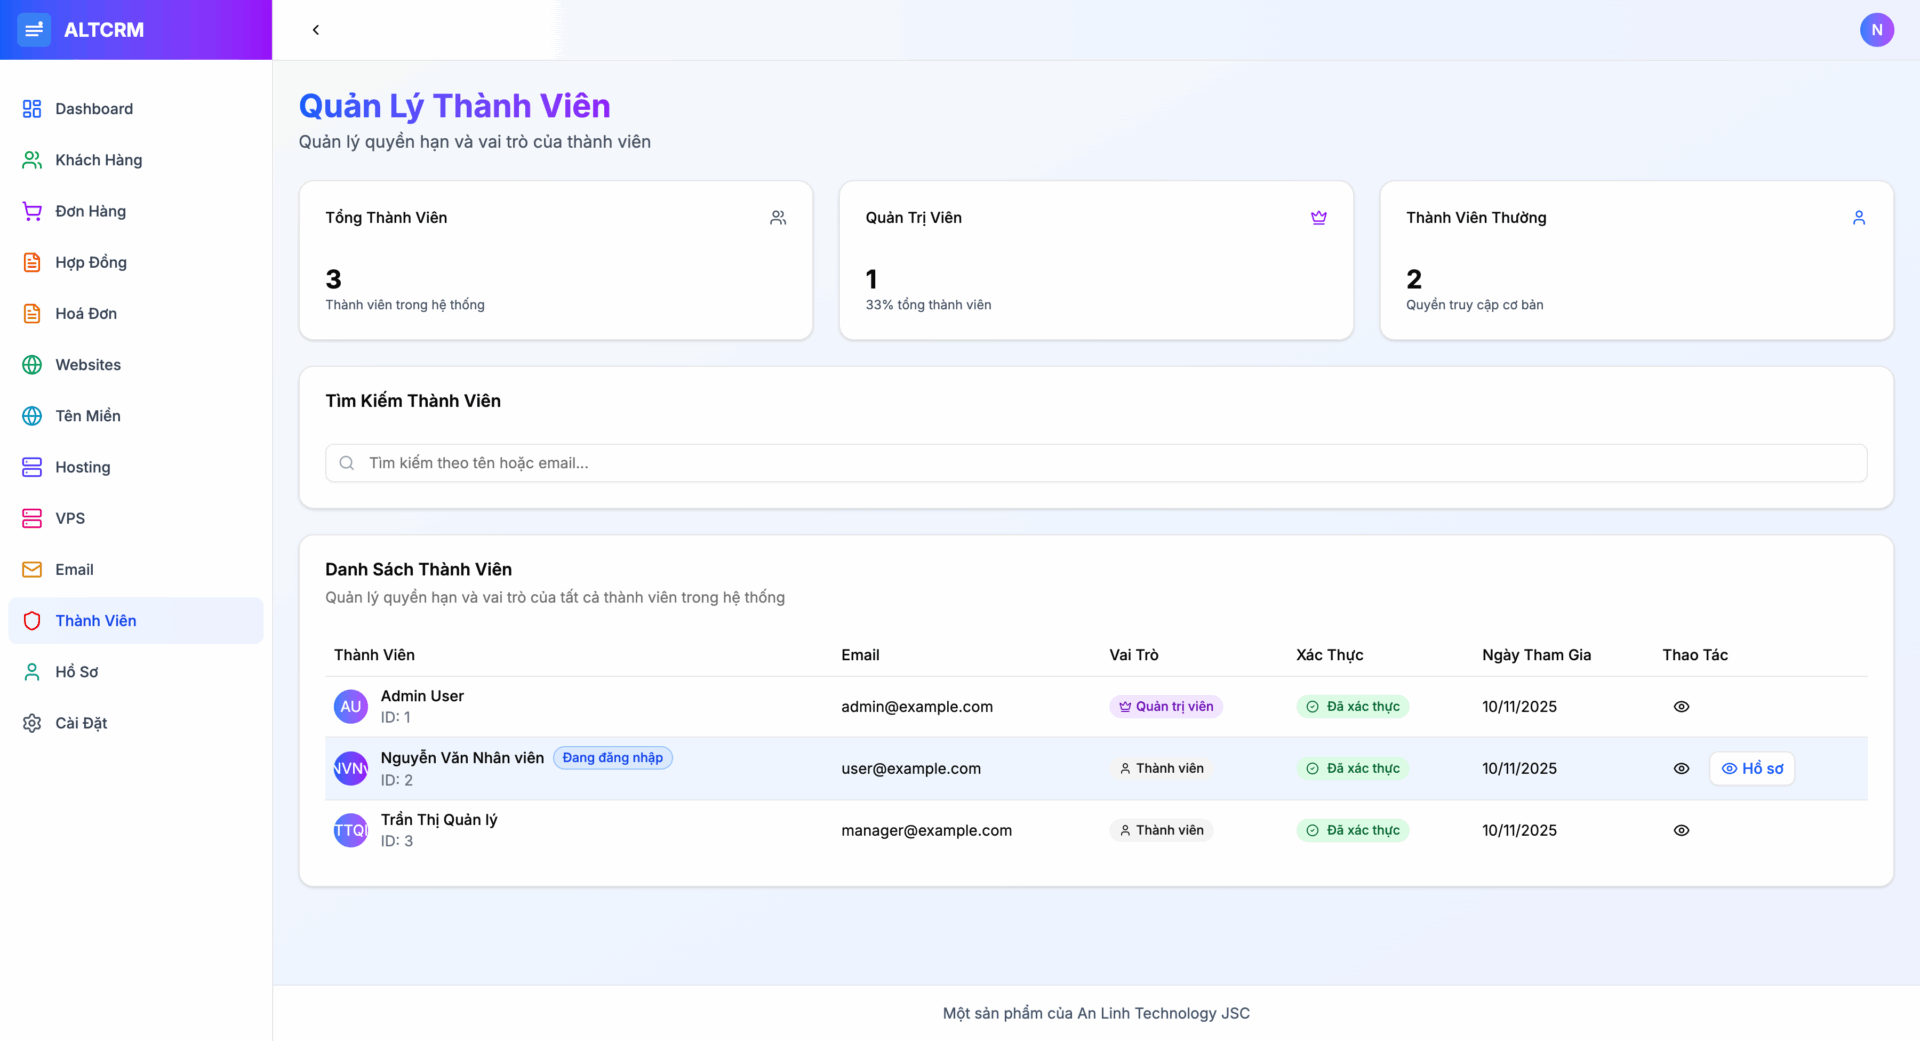Click the Email envelope icon

(x=31, y=569)
